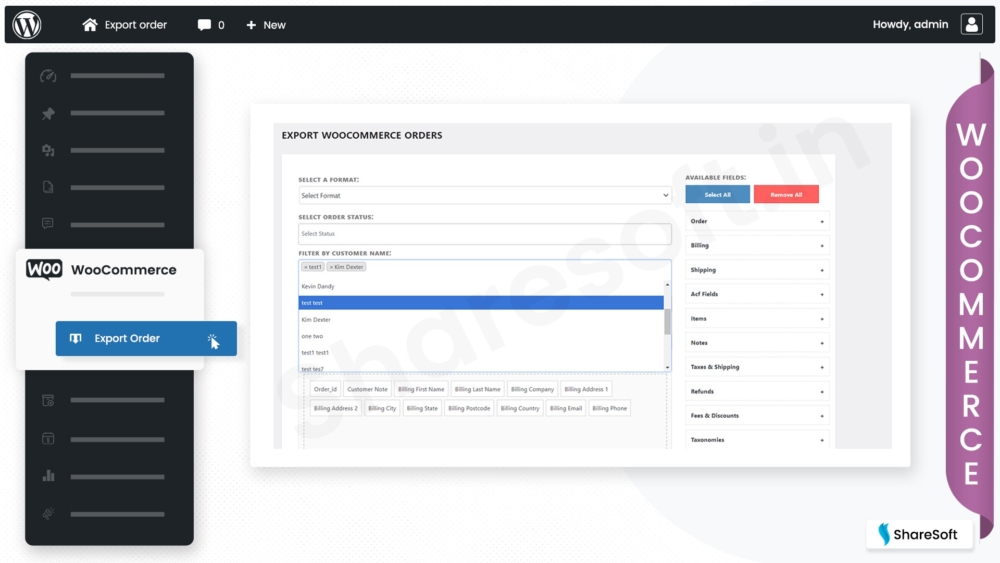Click the Billing City field chip
1000x563 pixels.
(382, 408)
